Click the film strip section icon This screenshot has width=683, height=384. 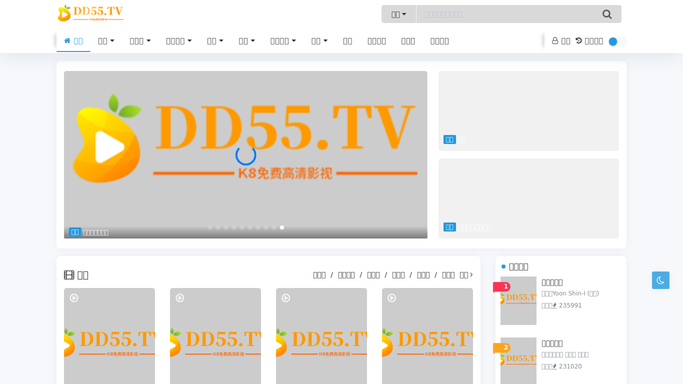click(69, 275)
